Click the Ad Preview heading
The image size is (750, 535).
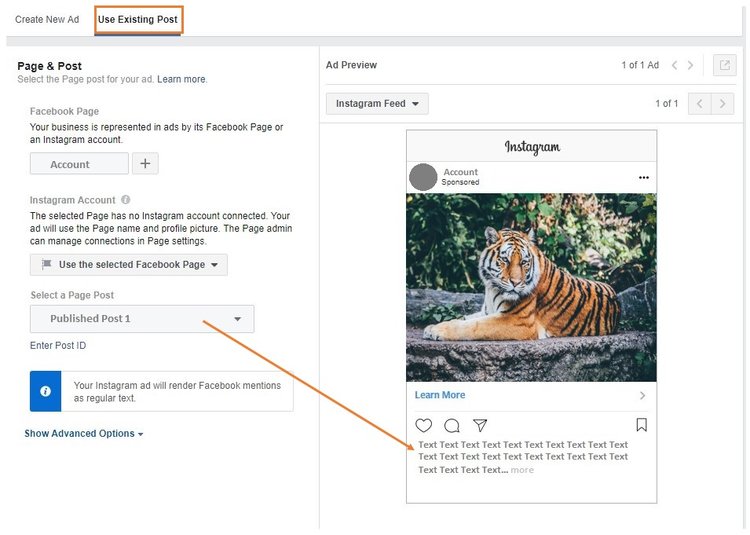(x=352, y=66)
